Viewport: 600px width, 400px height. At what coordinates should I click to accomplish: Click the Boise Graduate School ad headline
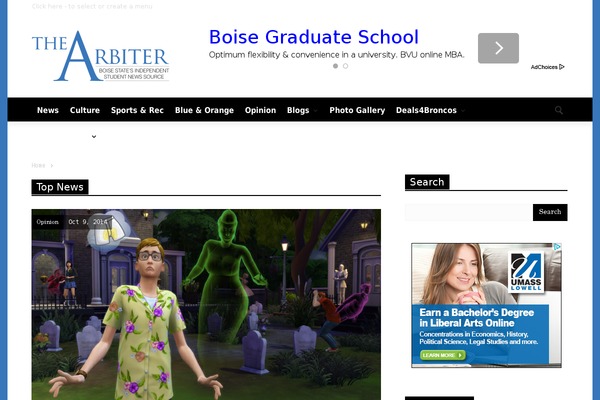(x=314, y=37)
